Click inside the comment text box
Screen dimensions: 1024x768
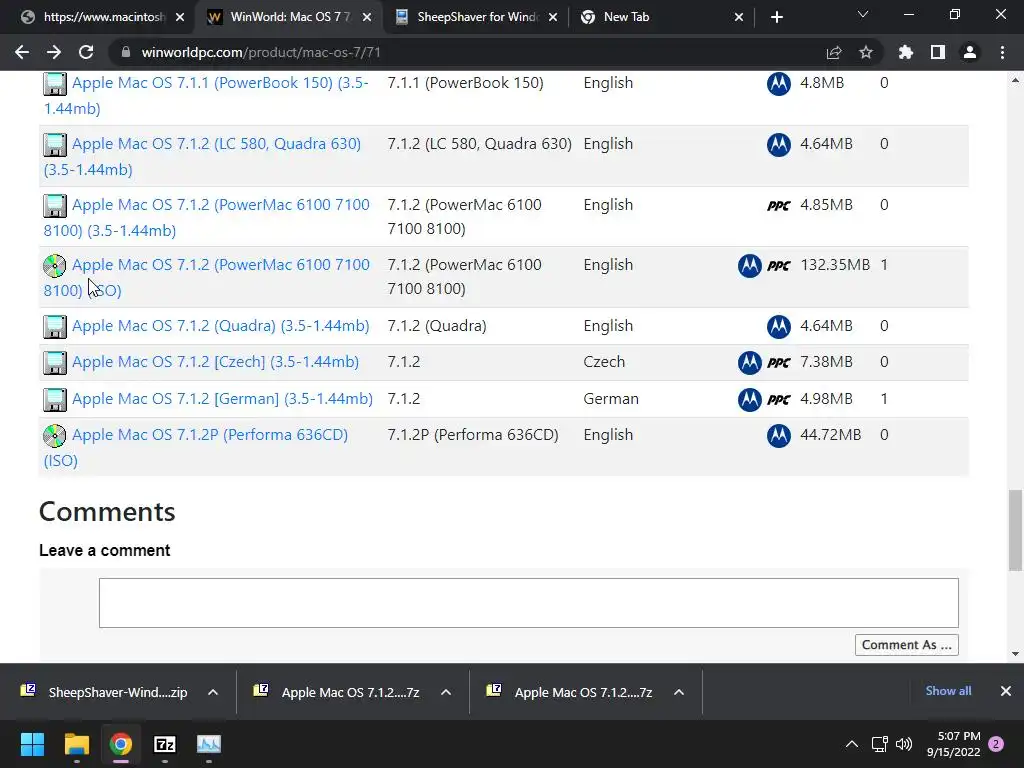(x=529, y=603)
